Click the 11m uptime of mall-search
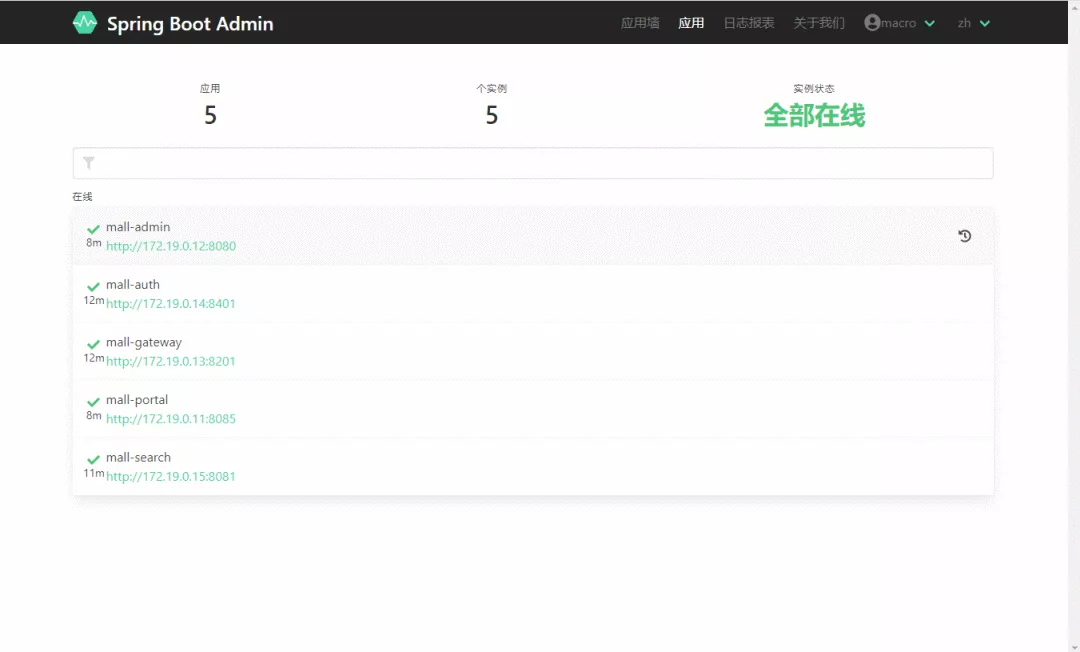This screenshot has width=1080, height=652. (94, 473)
